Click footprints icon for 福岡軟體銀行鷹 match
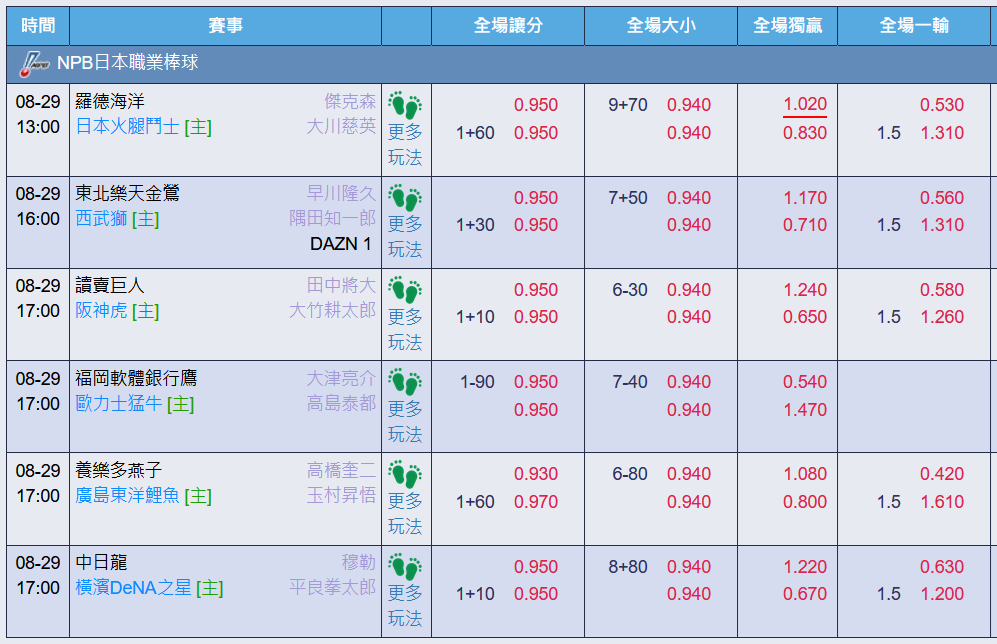 [405, 382]
